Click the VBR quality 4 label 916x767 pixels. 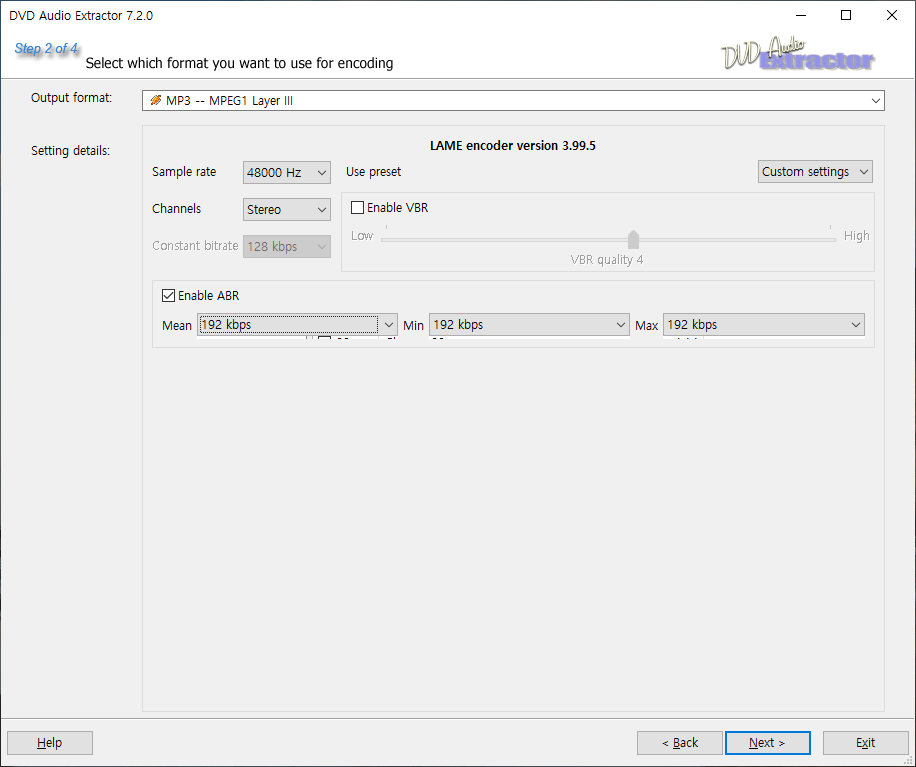click(x=607, y=260)
